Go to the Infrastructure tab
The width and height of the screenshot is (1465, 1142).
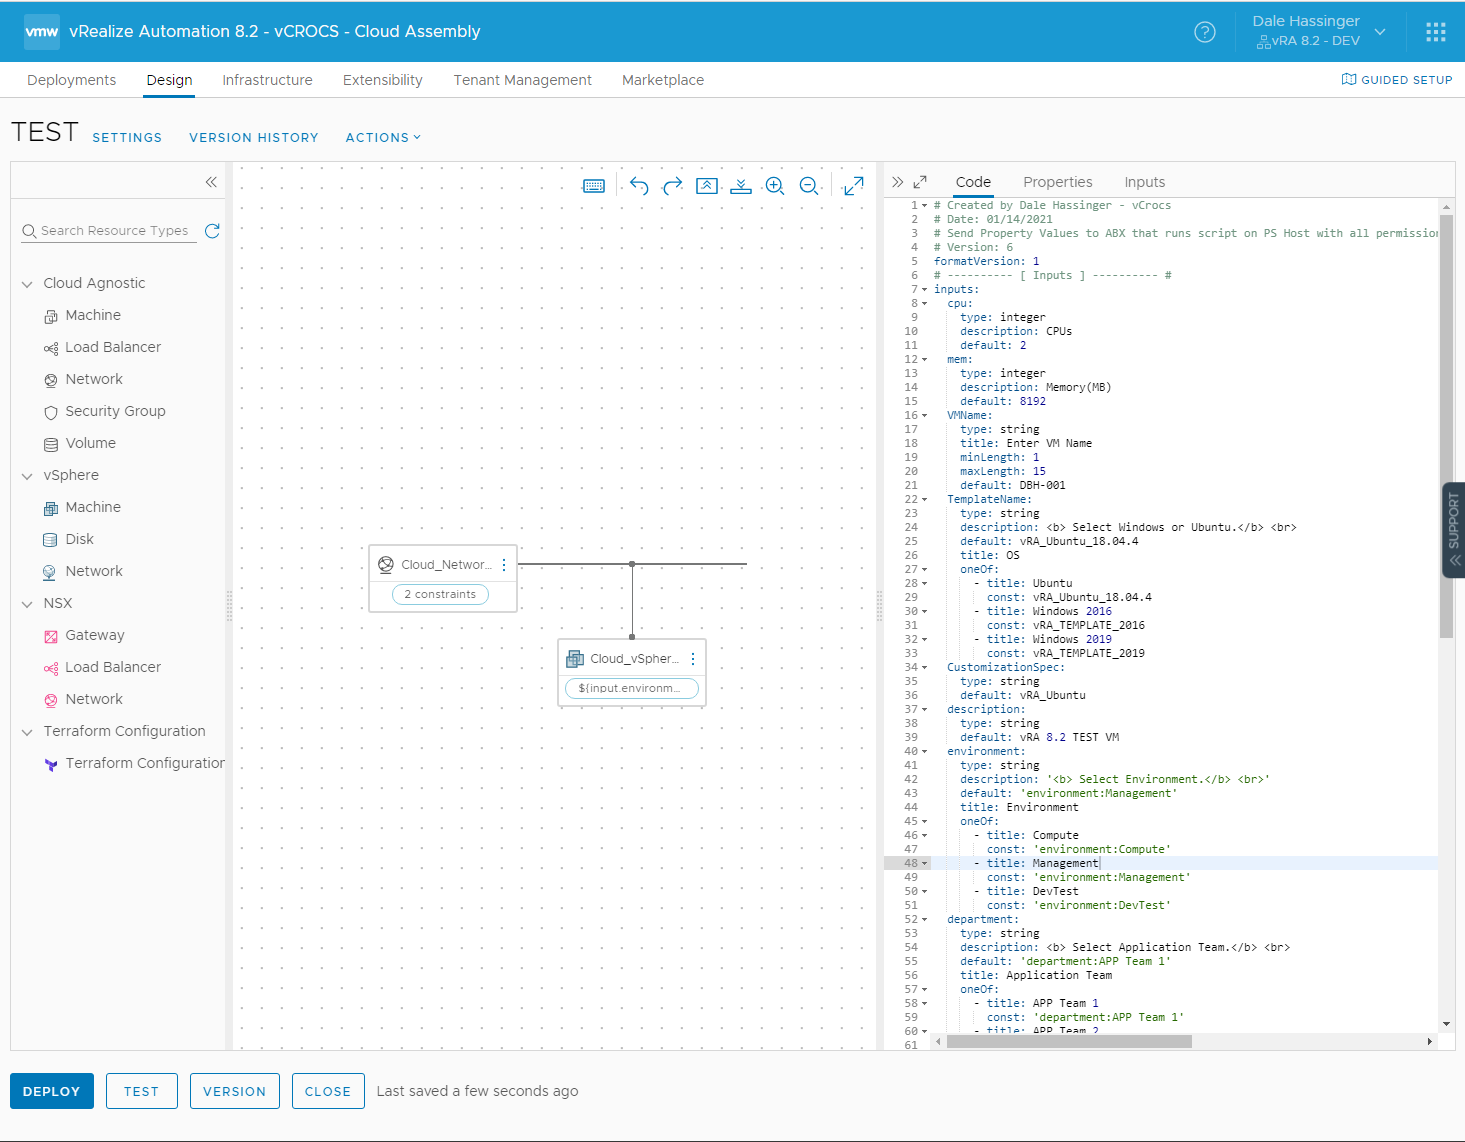coord(267,80)
